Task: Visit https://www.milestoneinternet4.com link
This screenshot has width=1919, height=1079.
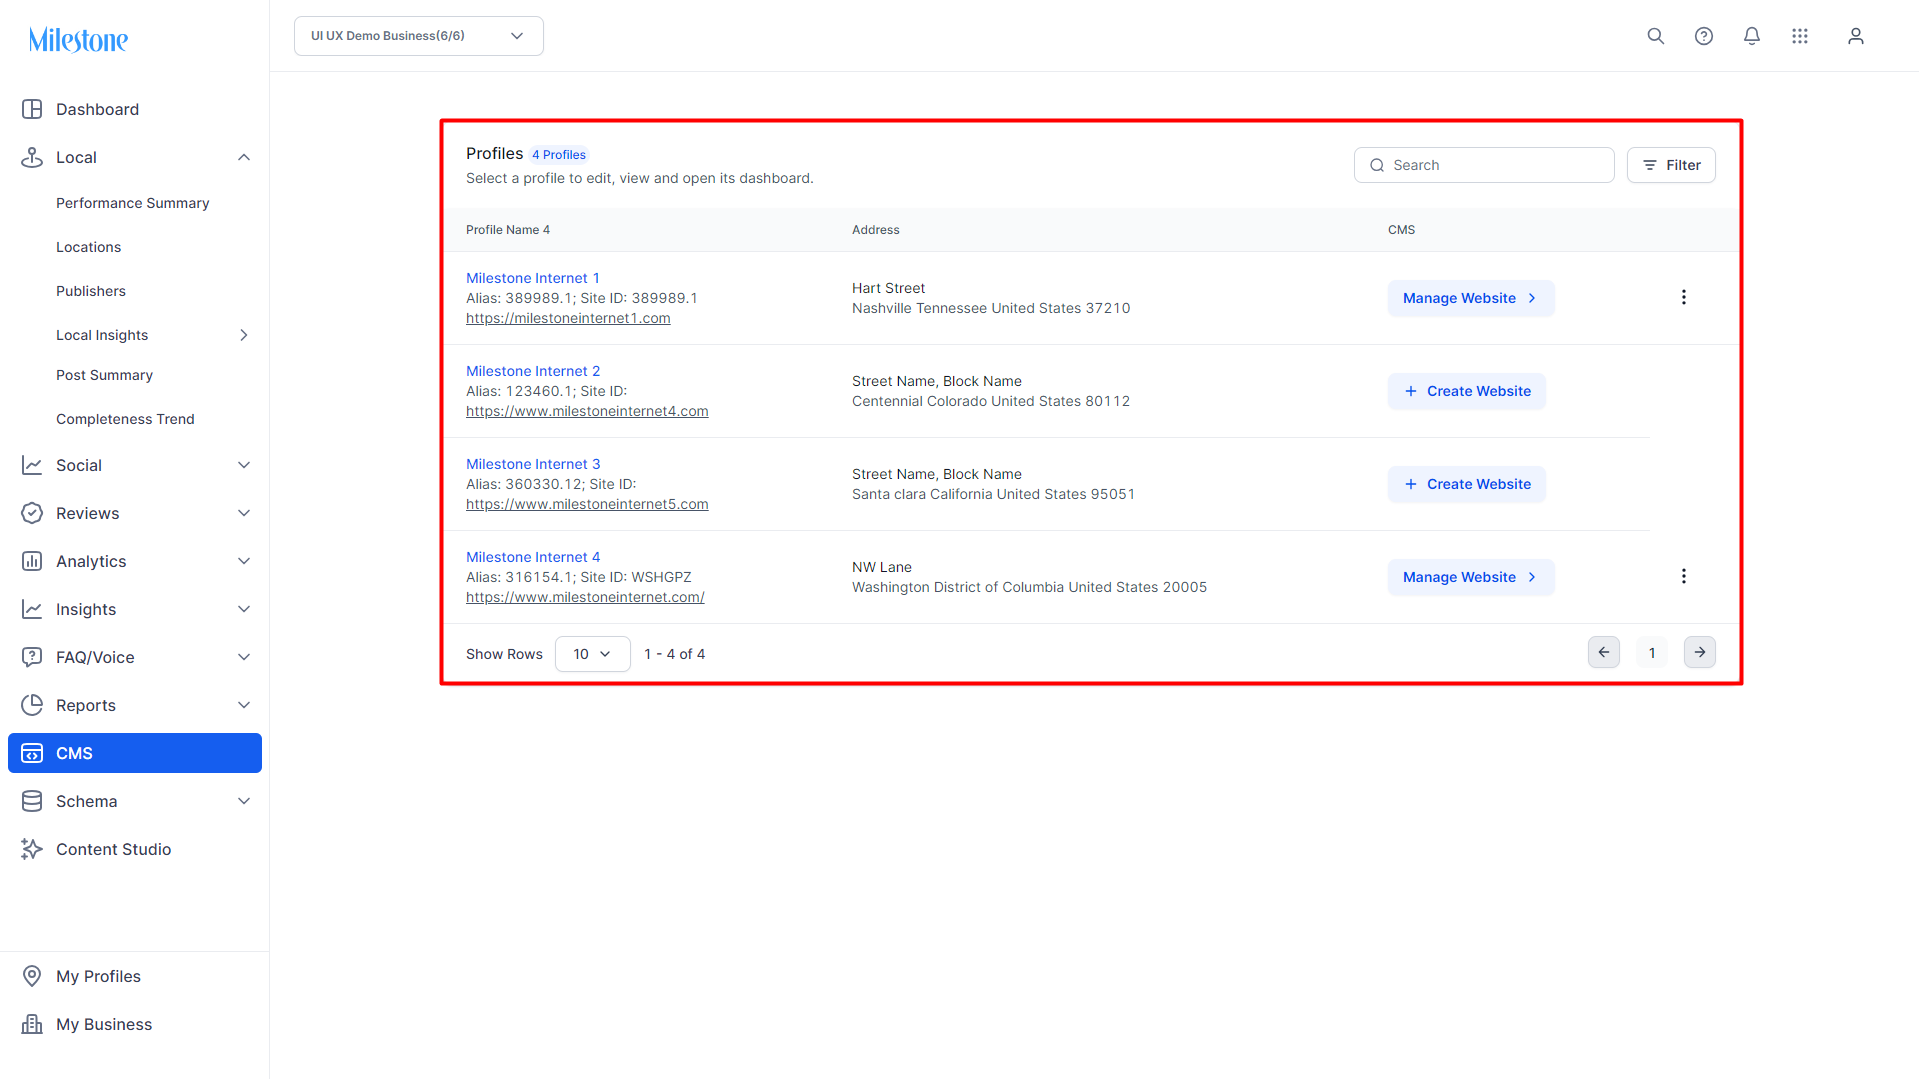Action: (x=587, y=411)
